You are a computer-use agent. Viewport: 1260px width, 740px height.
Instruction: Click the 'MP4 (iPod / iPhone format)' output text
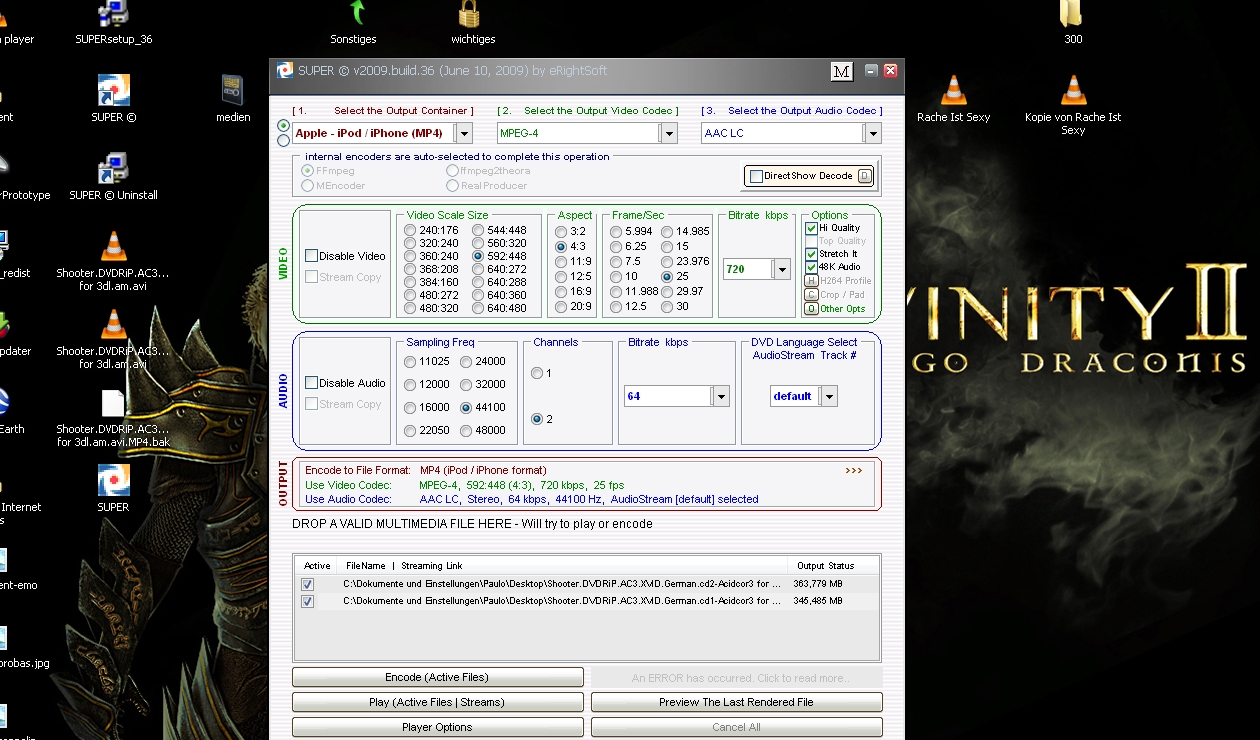(x=483, y=470)
